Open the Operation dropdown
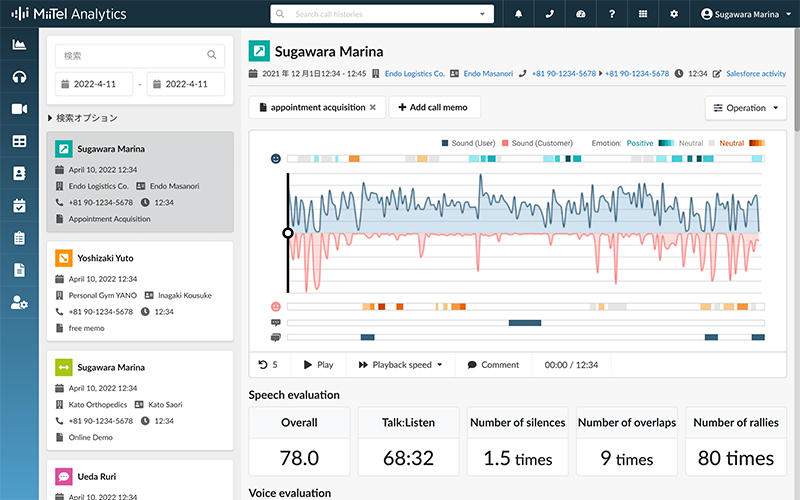The height and width of the screenshot is (500, 800). point(745,108)
